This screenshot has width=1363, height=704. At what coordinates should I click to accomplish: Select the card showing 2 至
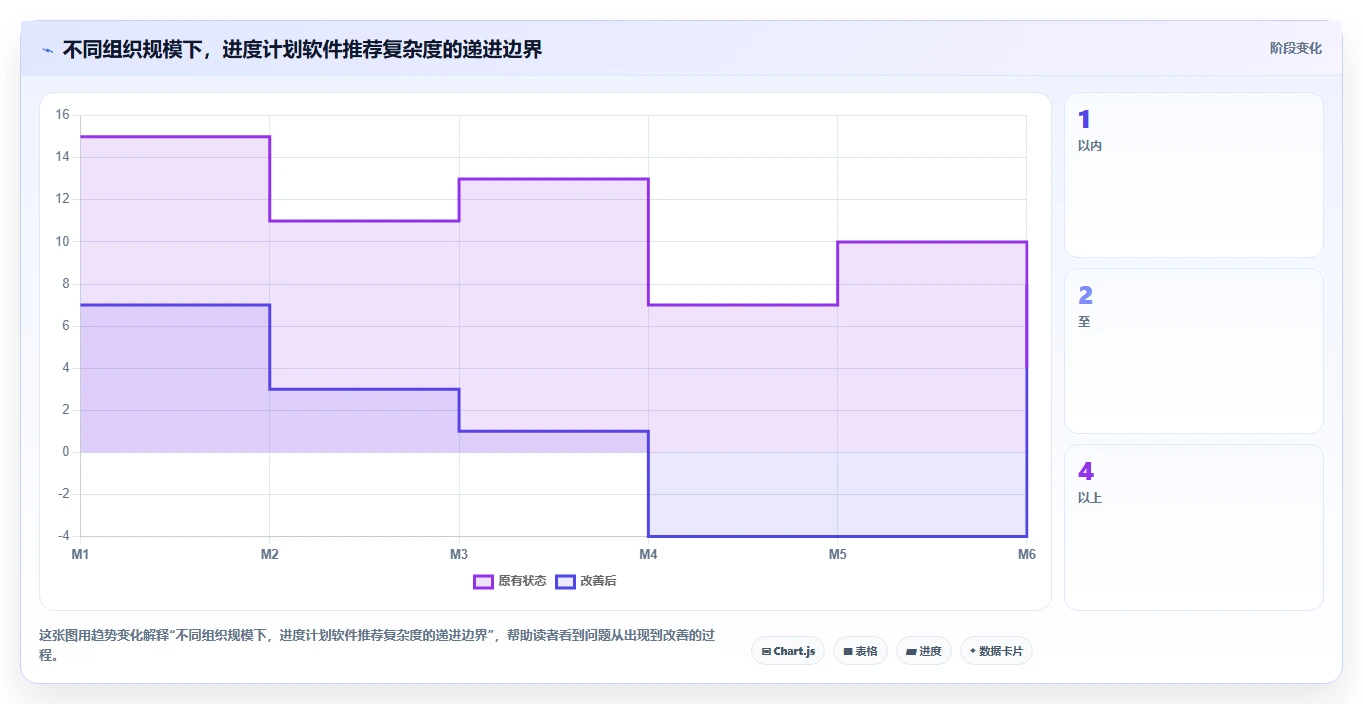click(1194, 351)
